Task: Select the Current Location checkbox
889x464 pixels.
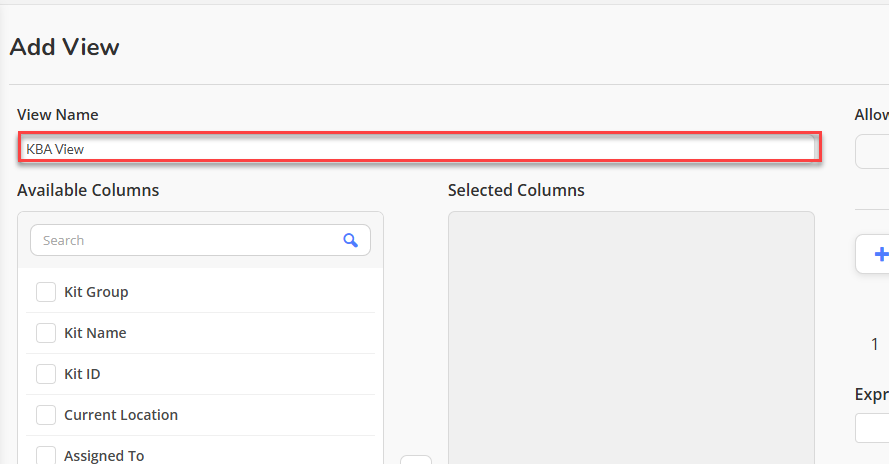Action: point(46,415)
